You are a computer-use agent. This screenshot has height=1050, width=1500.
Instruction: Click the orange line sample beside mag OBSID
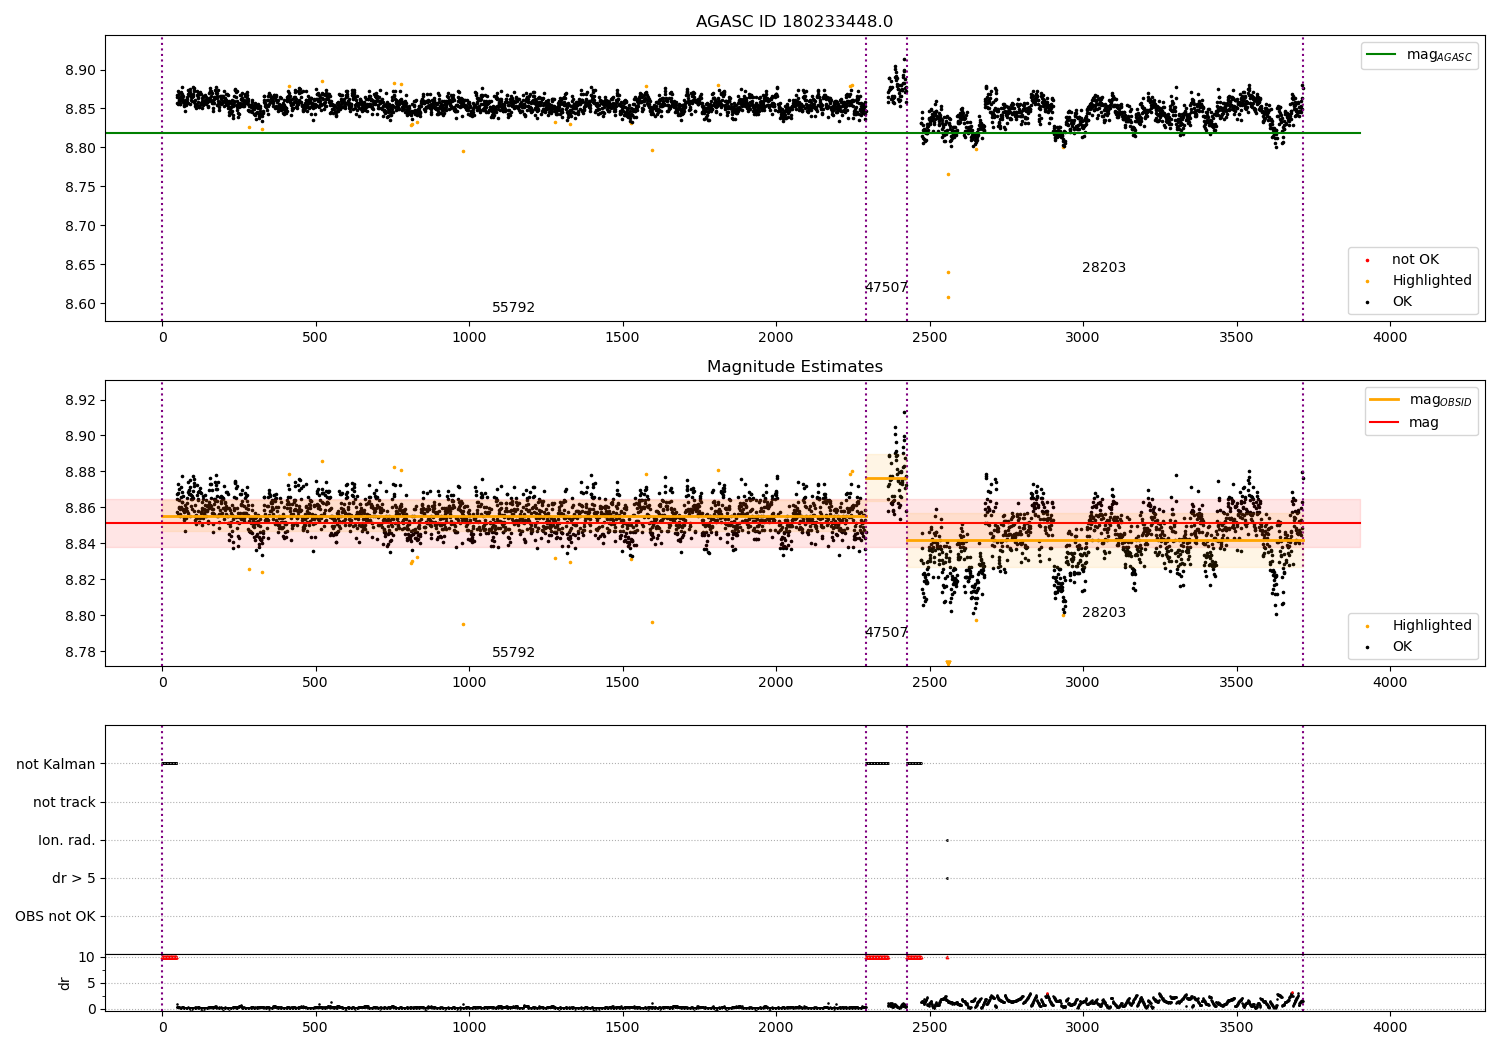(x=1384, y=400)
